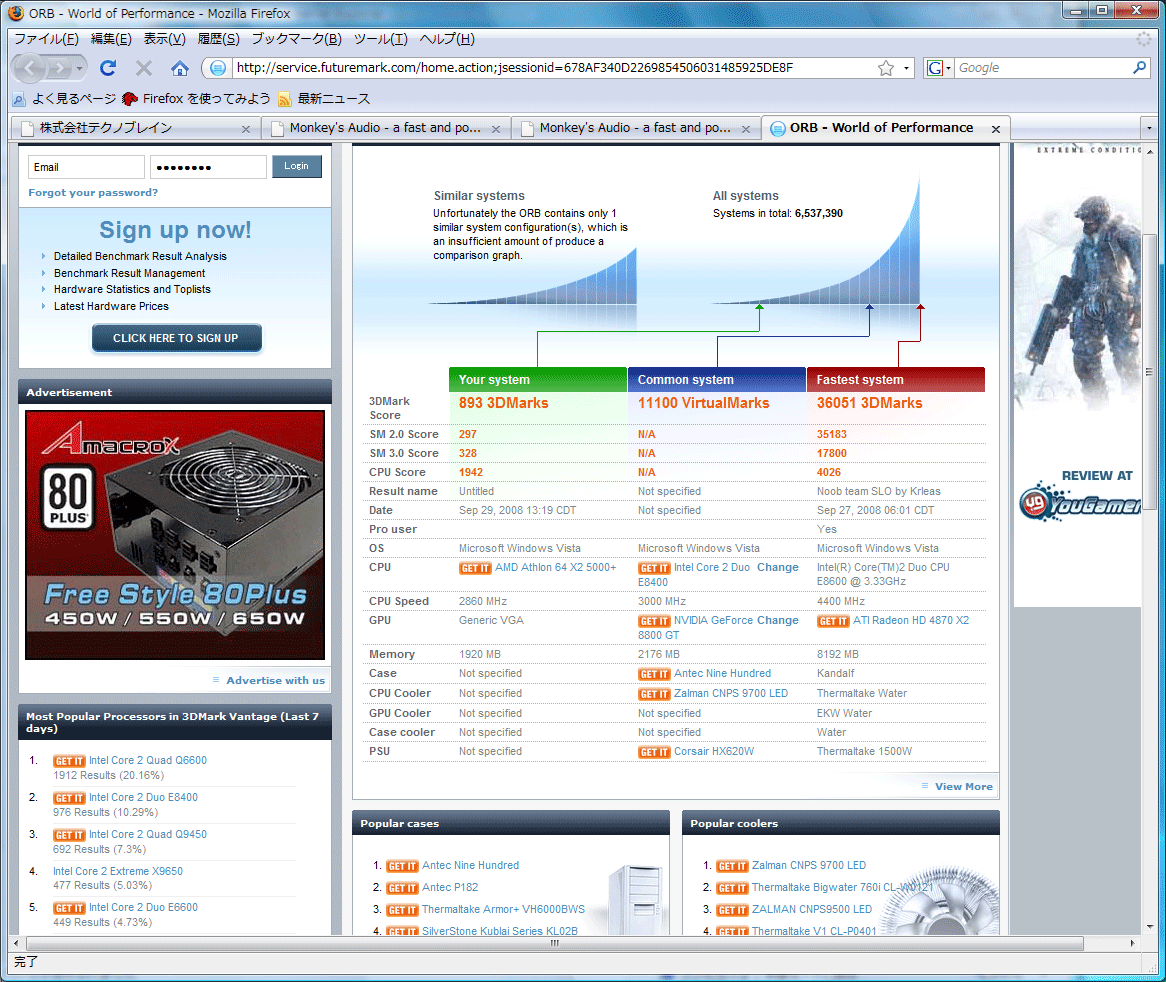Image resolution: width=1166 pixels, height=982 pixels.
Task: Click GET IT badge beside Intel Core 2 Quad Q6600
Action: click(x=69, y=761)
